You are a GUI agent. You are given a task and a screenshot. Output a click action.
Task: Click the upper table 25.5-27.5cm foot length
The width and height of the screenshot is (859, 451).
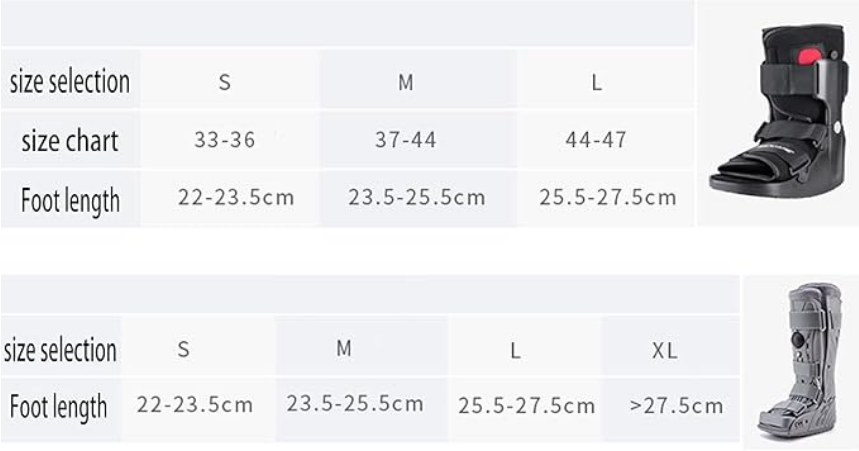[608, 197]
